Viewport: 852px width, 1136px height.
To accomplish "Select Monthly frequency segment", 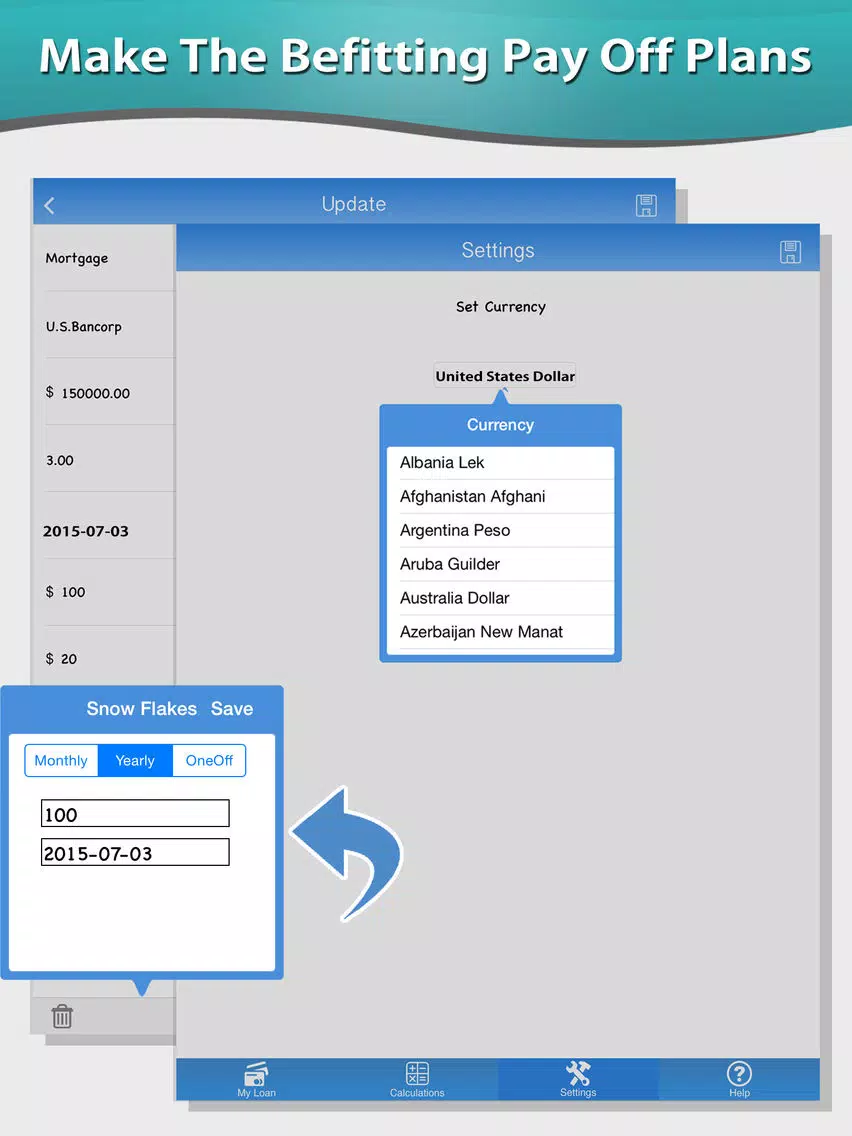I will coord(62,761).
